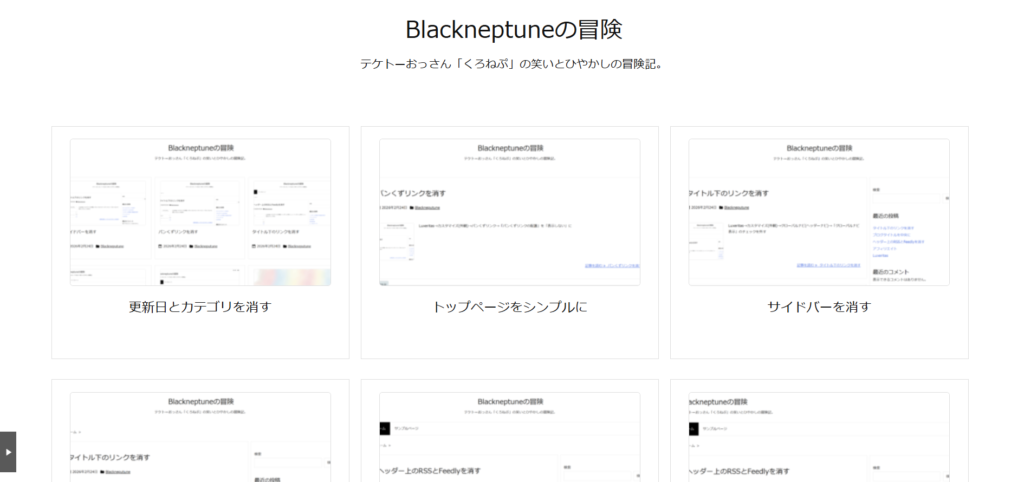Click blank card area below 更新日とカテゴリを消す title

pos(200,338)
